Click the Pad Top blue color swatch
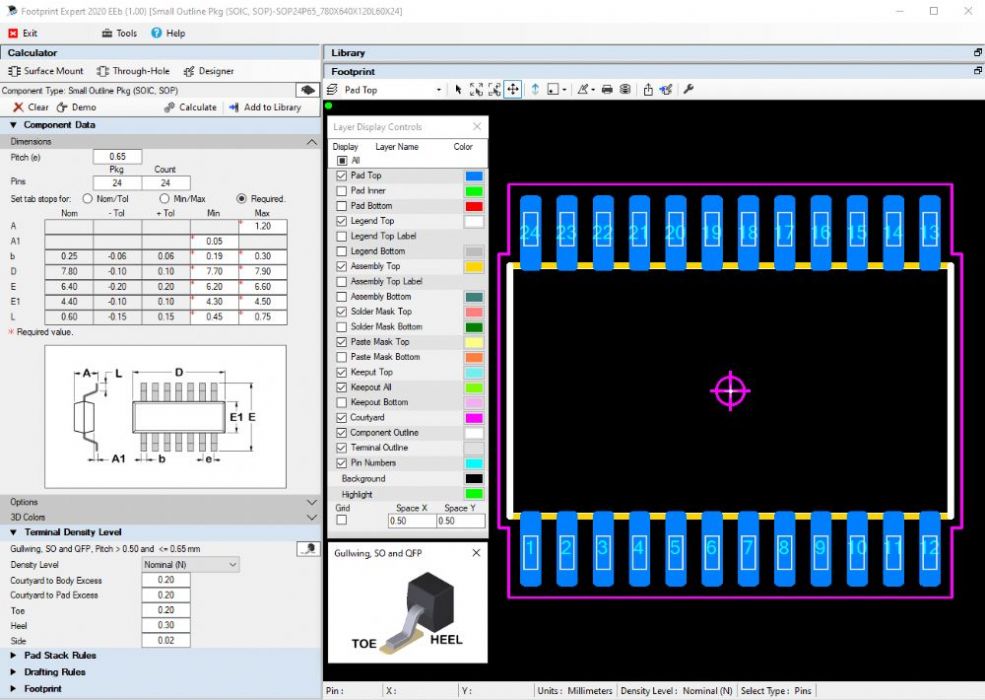Viewport: 985px width, 700px height. point(474,176)
